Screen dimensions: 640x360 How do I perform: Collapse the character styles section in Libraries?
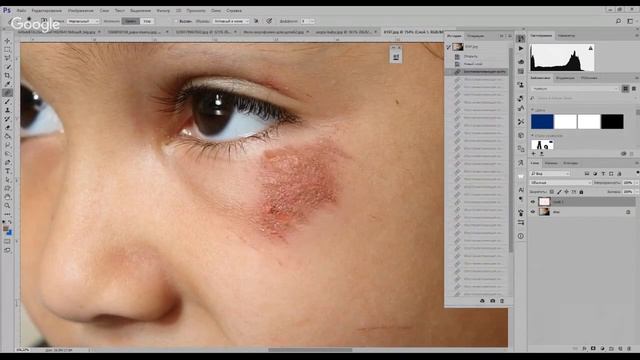(532, 136)
